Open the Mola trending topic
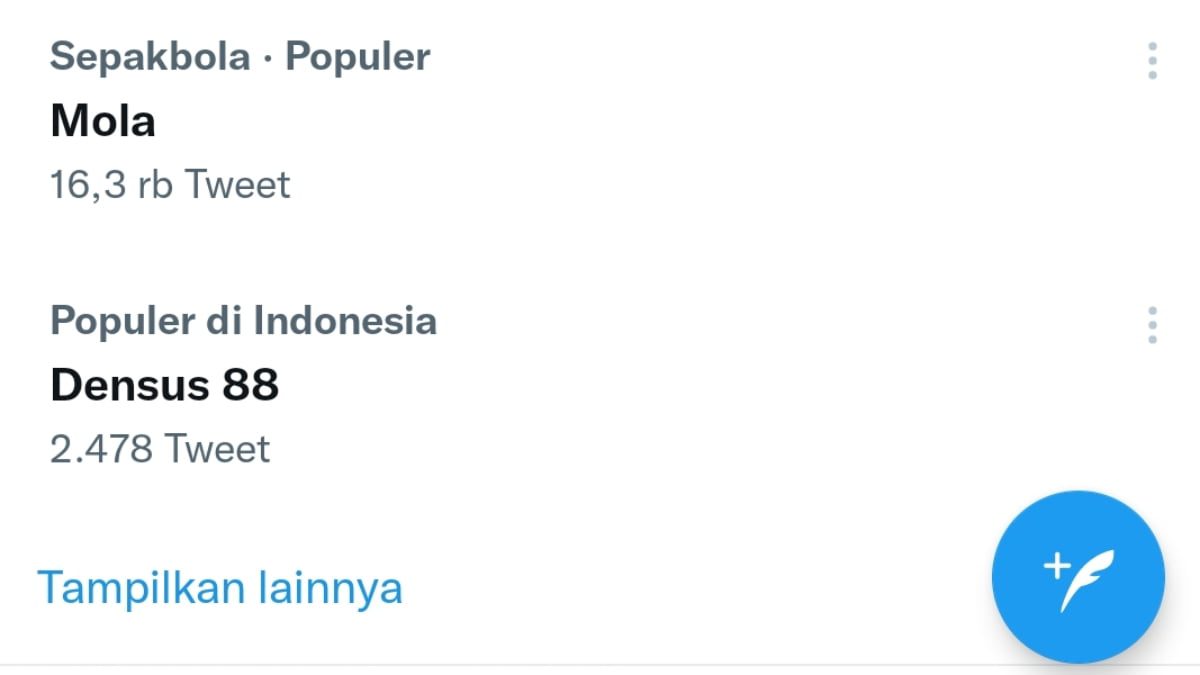Viewport: 1200px width, 675px height. (x=103, y=122)
